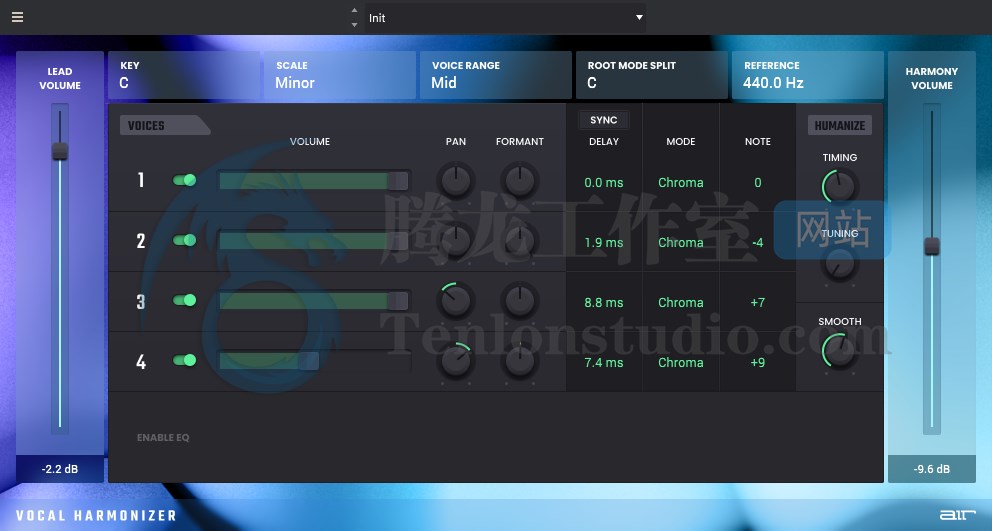Click the VOICES tab header
Screen dimensions: 992x531
(x=164, y=125)
